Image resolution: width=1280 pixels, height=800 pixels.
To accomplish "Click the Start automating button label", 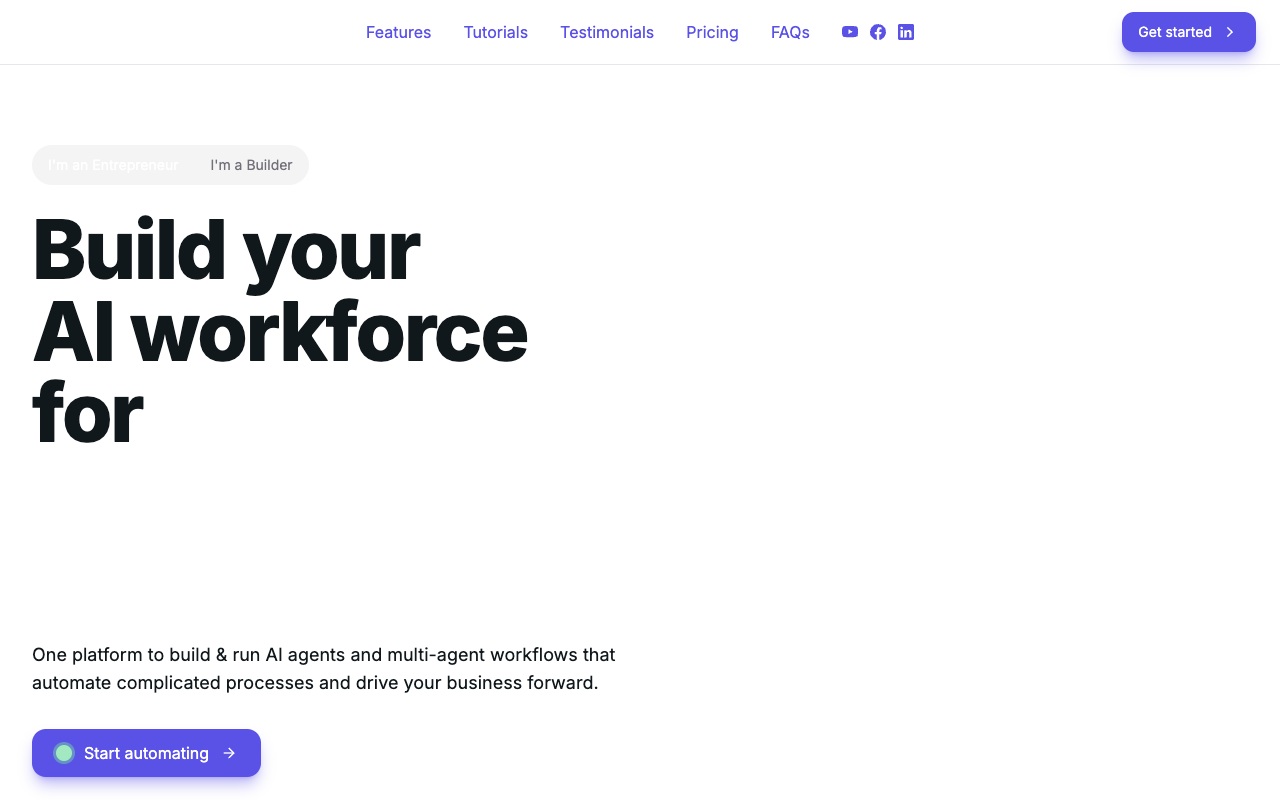I will tap(146, 753).
